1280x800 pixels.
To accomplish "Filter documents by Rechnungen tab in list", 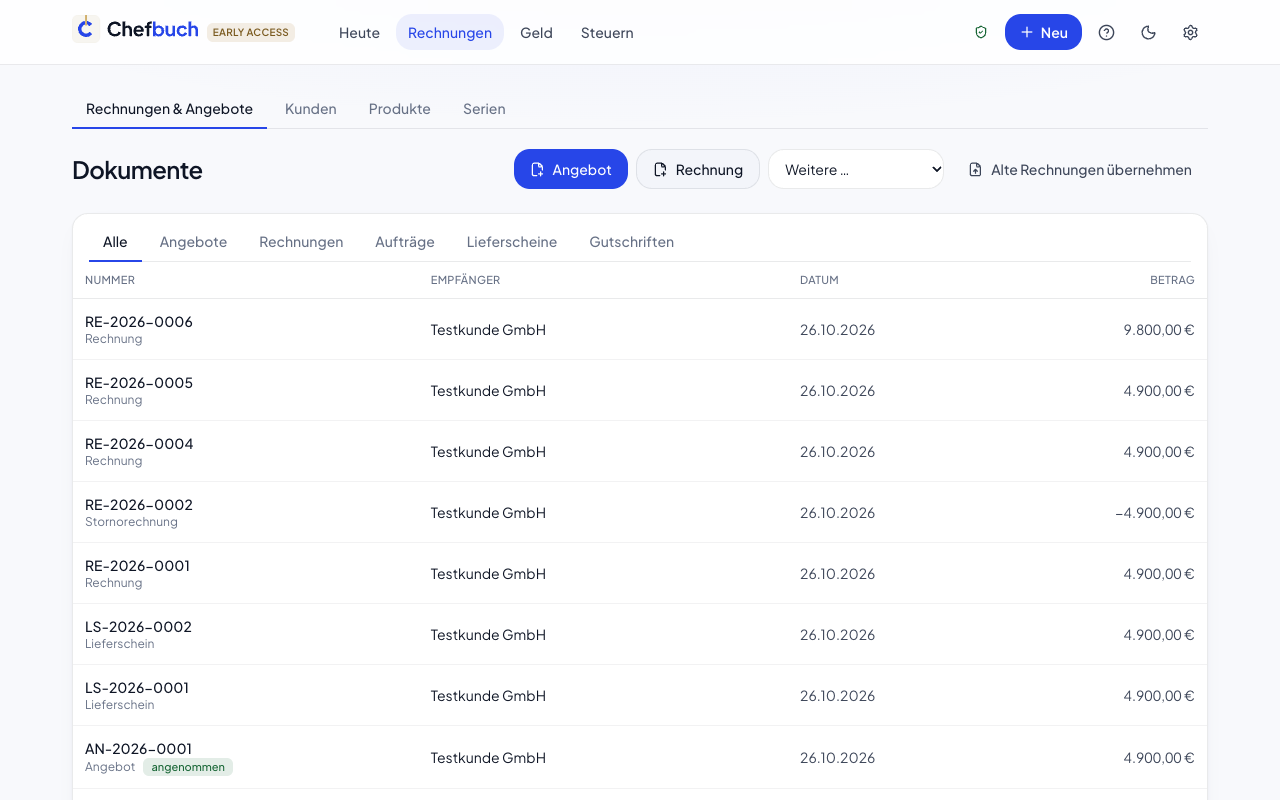I will pos(301,242).
